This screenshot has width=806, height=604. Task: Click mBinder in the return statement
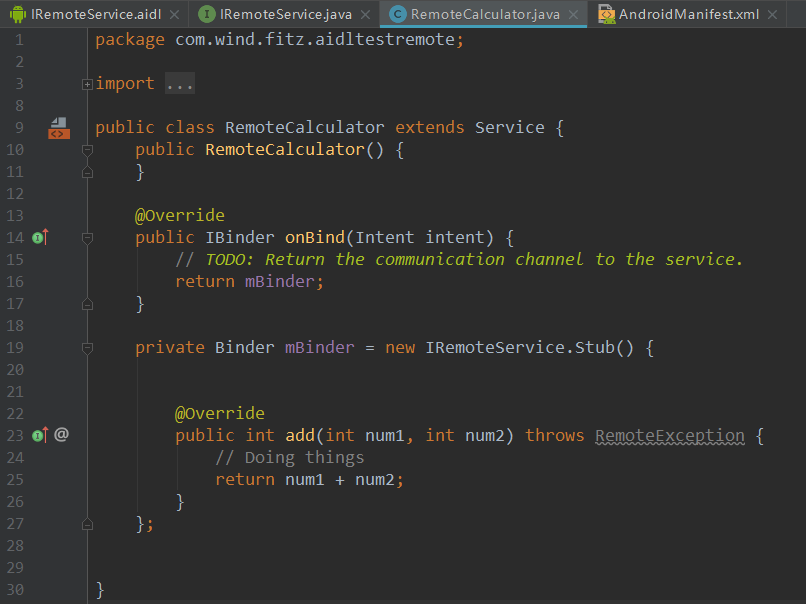[279, 282]
